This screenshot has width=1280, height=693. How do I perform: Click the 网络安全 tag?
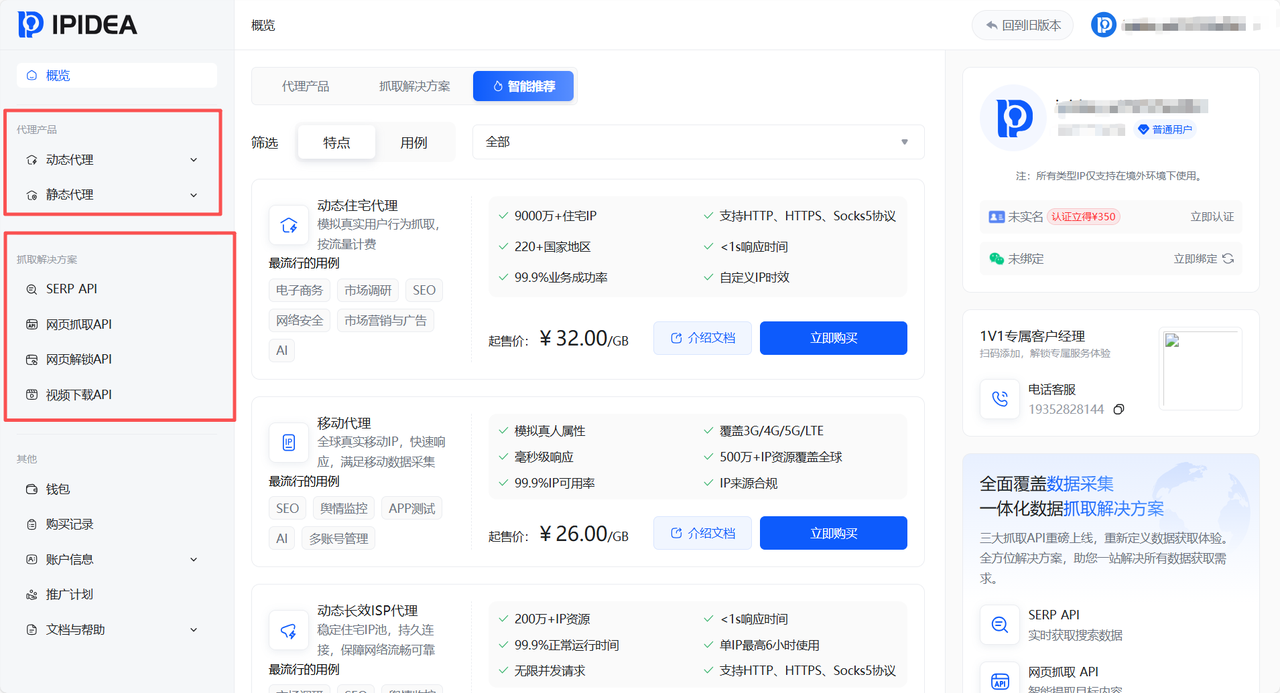[x=300, y=320]
